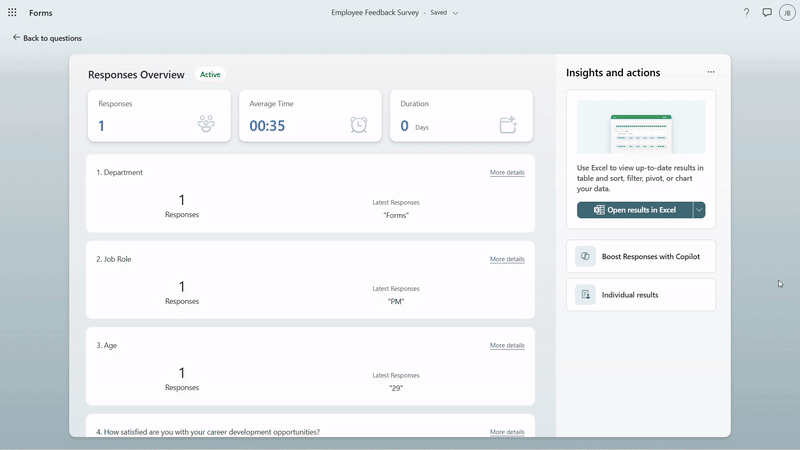Click the Responses people icon
The width and height of the screenshot is (800, 450).
[206, 123]
